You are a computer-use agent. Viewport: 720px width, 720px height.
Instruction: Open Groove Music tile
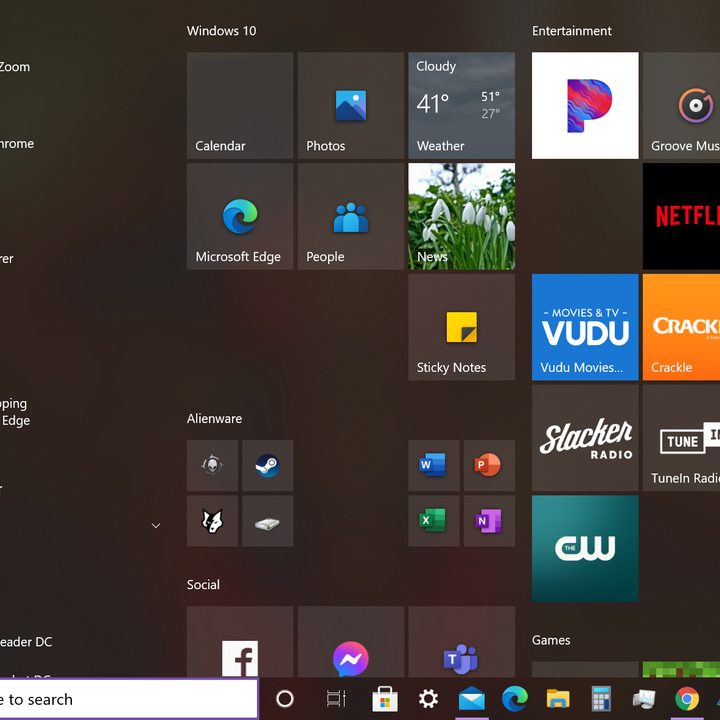pyautogui.click(x=681, y=105)
